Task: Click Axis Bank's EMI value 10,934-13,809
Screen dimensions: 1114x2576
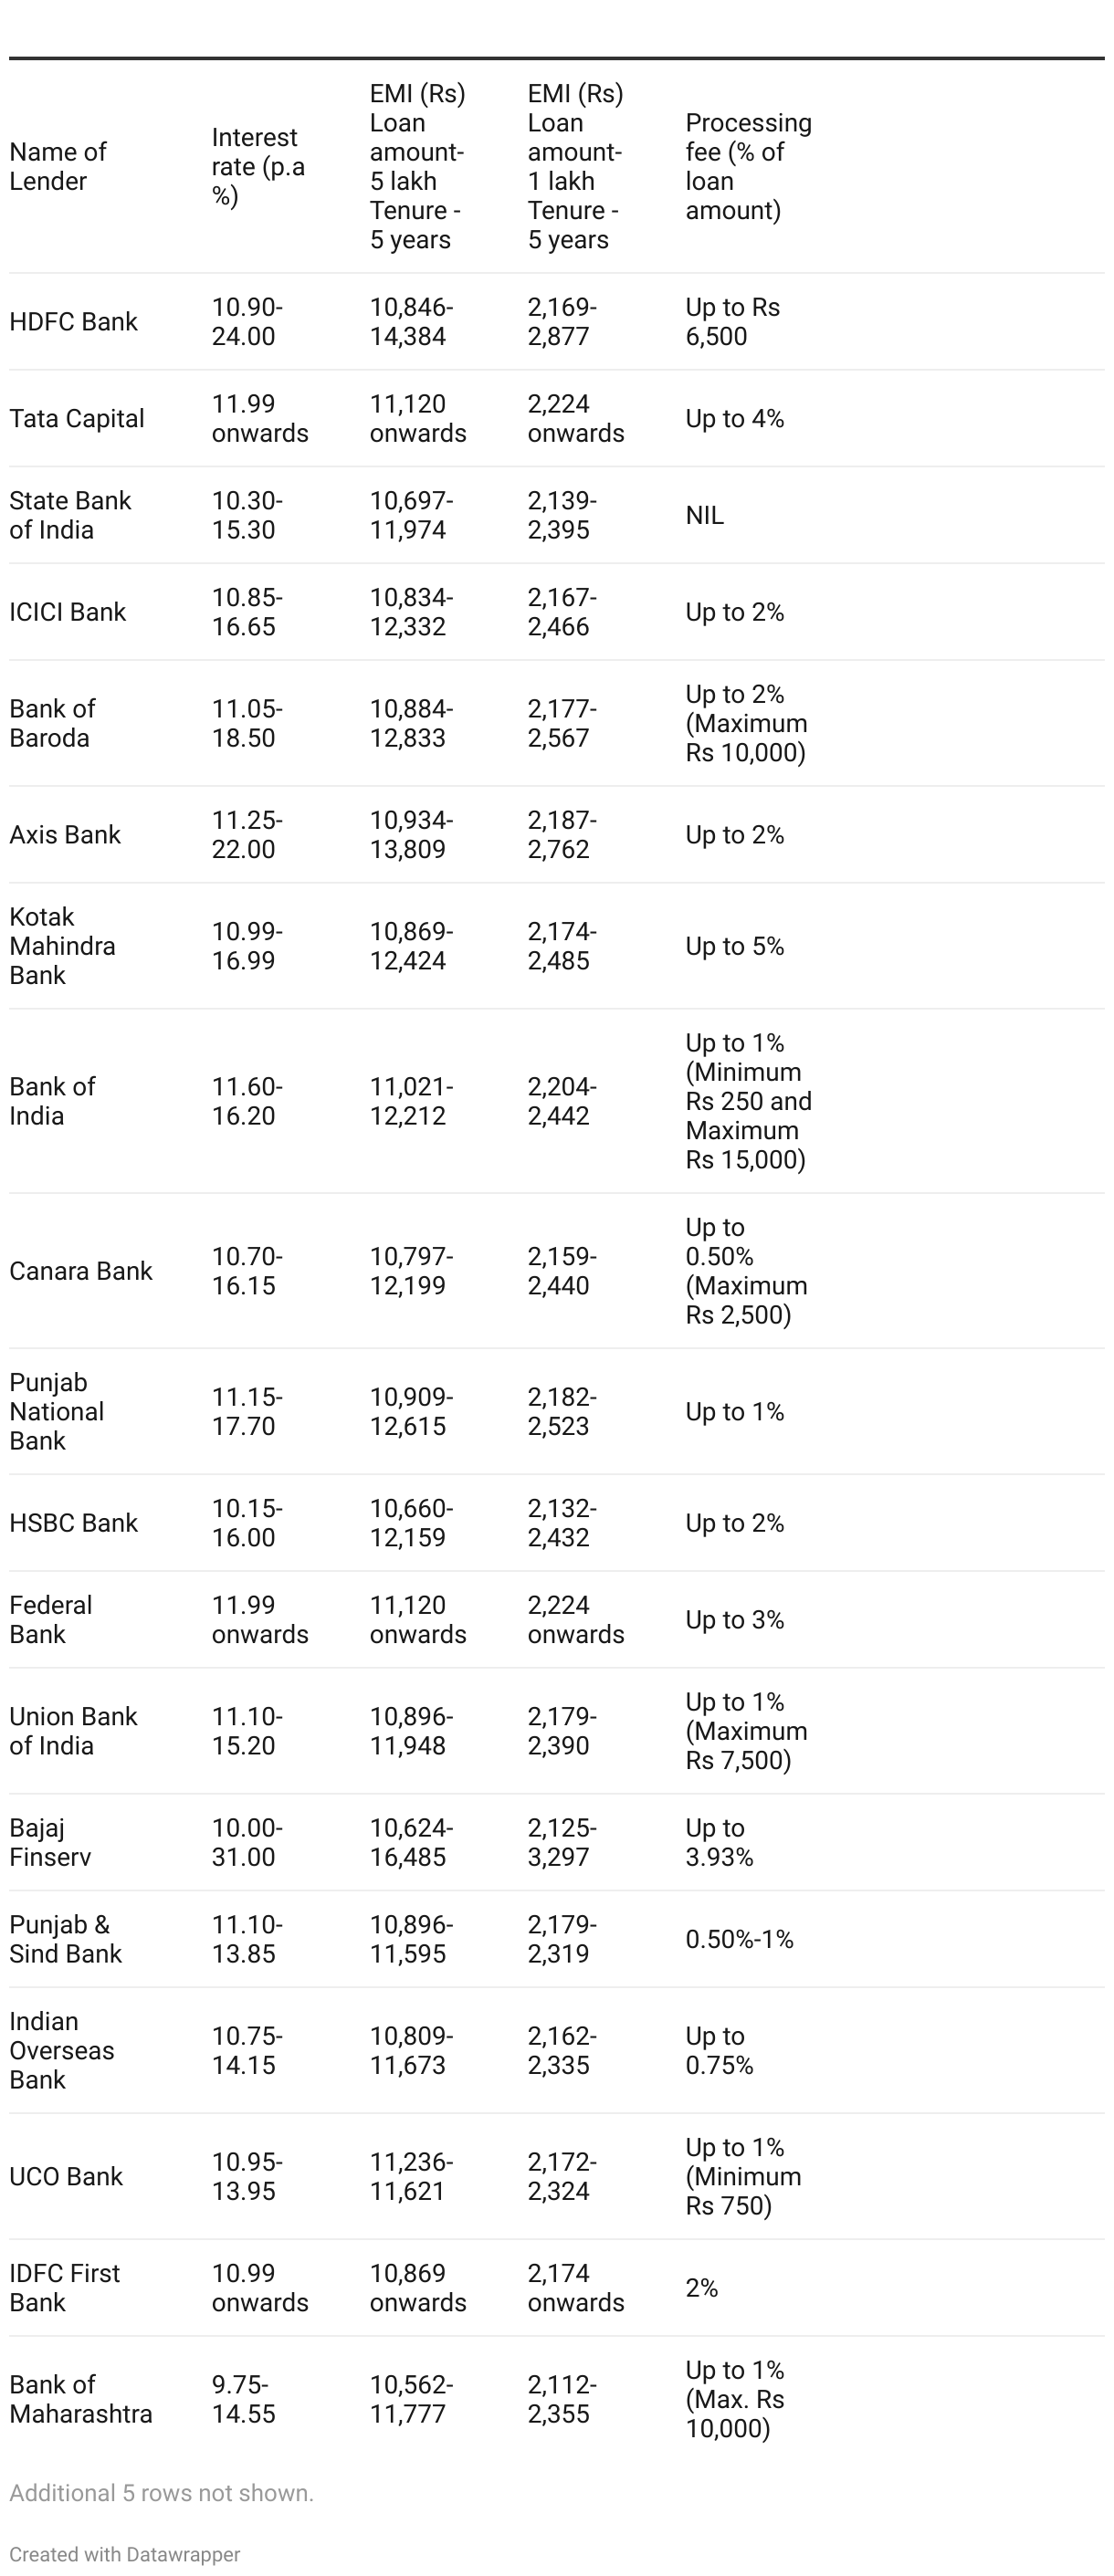Action: (x=411, y=834)
